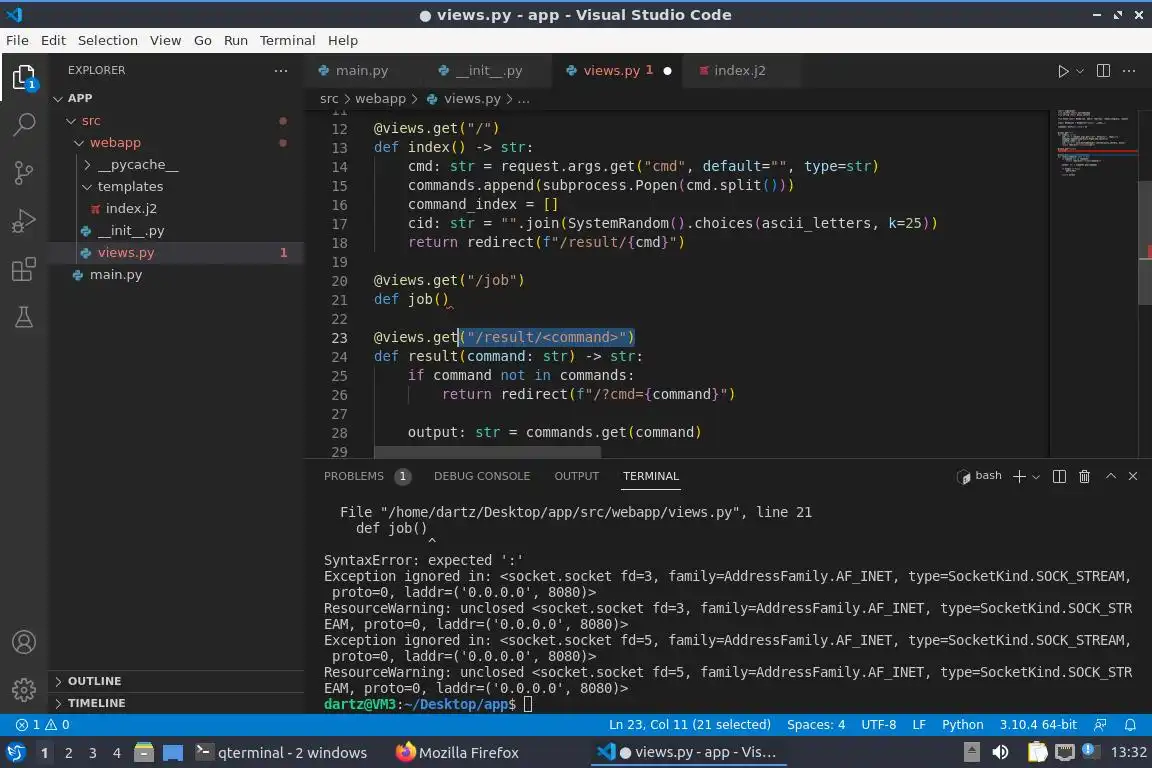Click the editor minimap code overview

[1092, 143]
